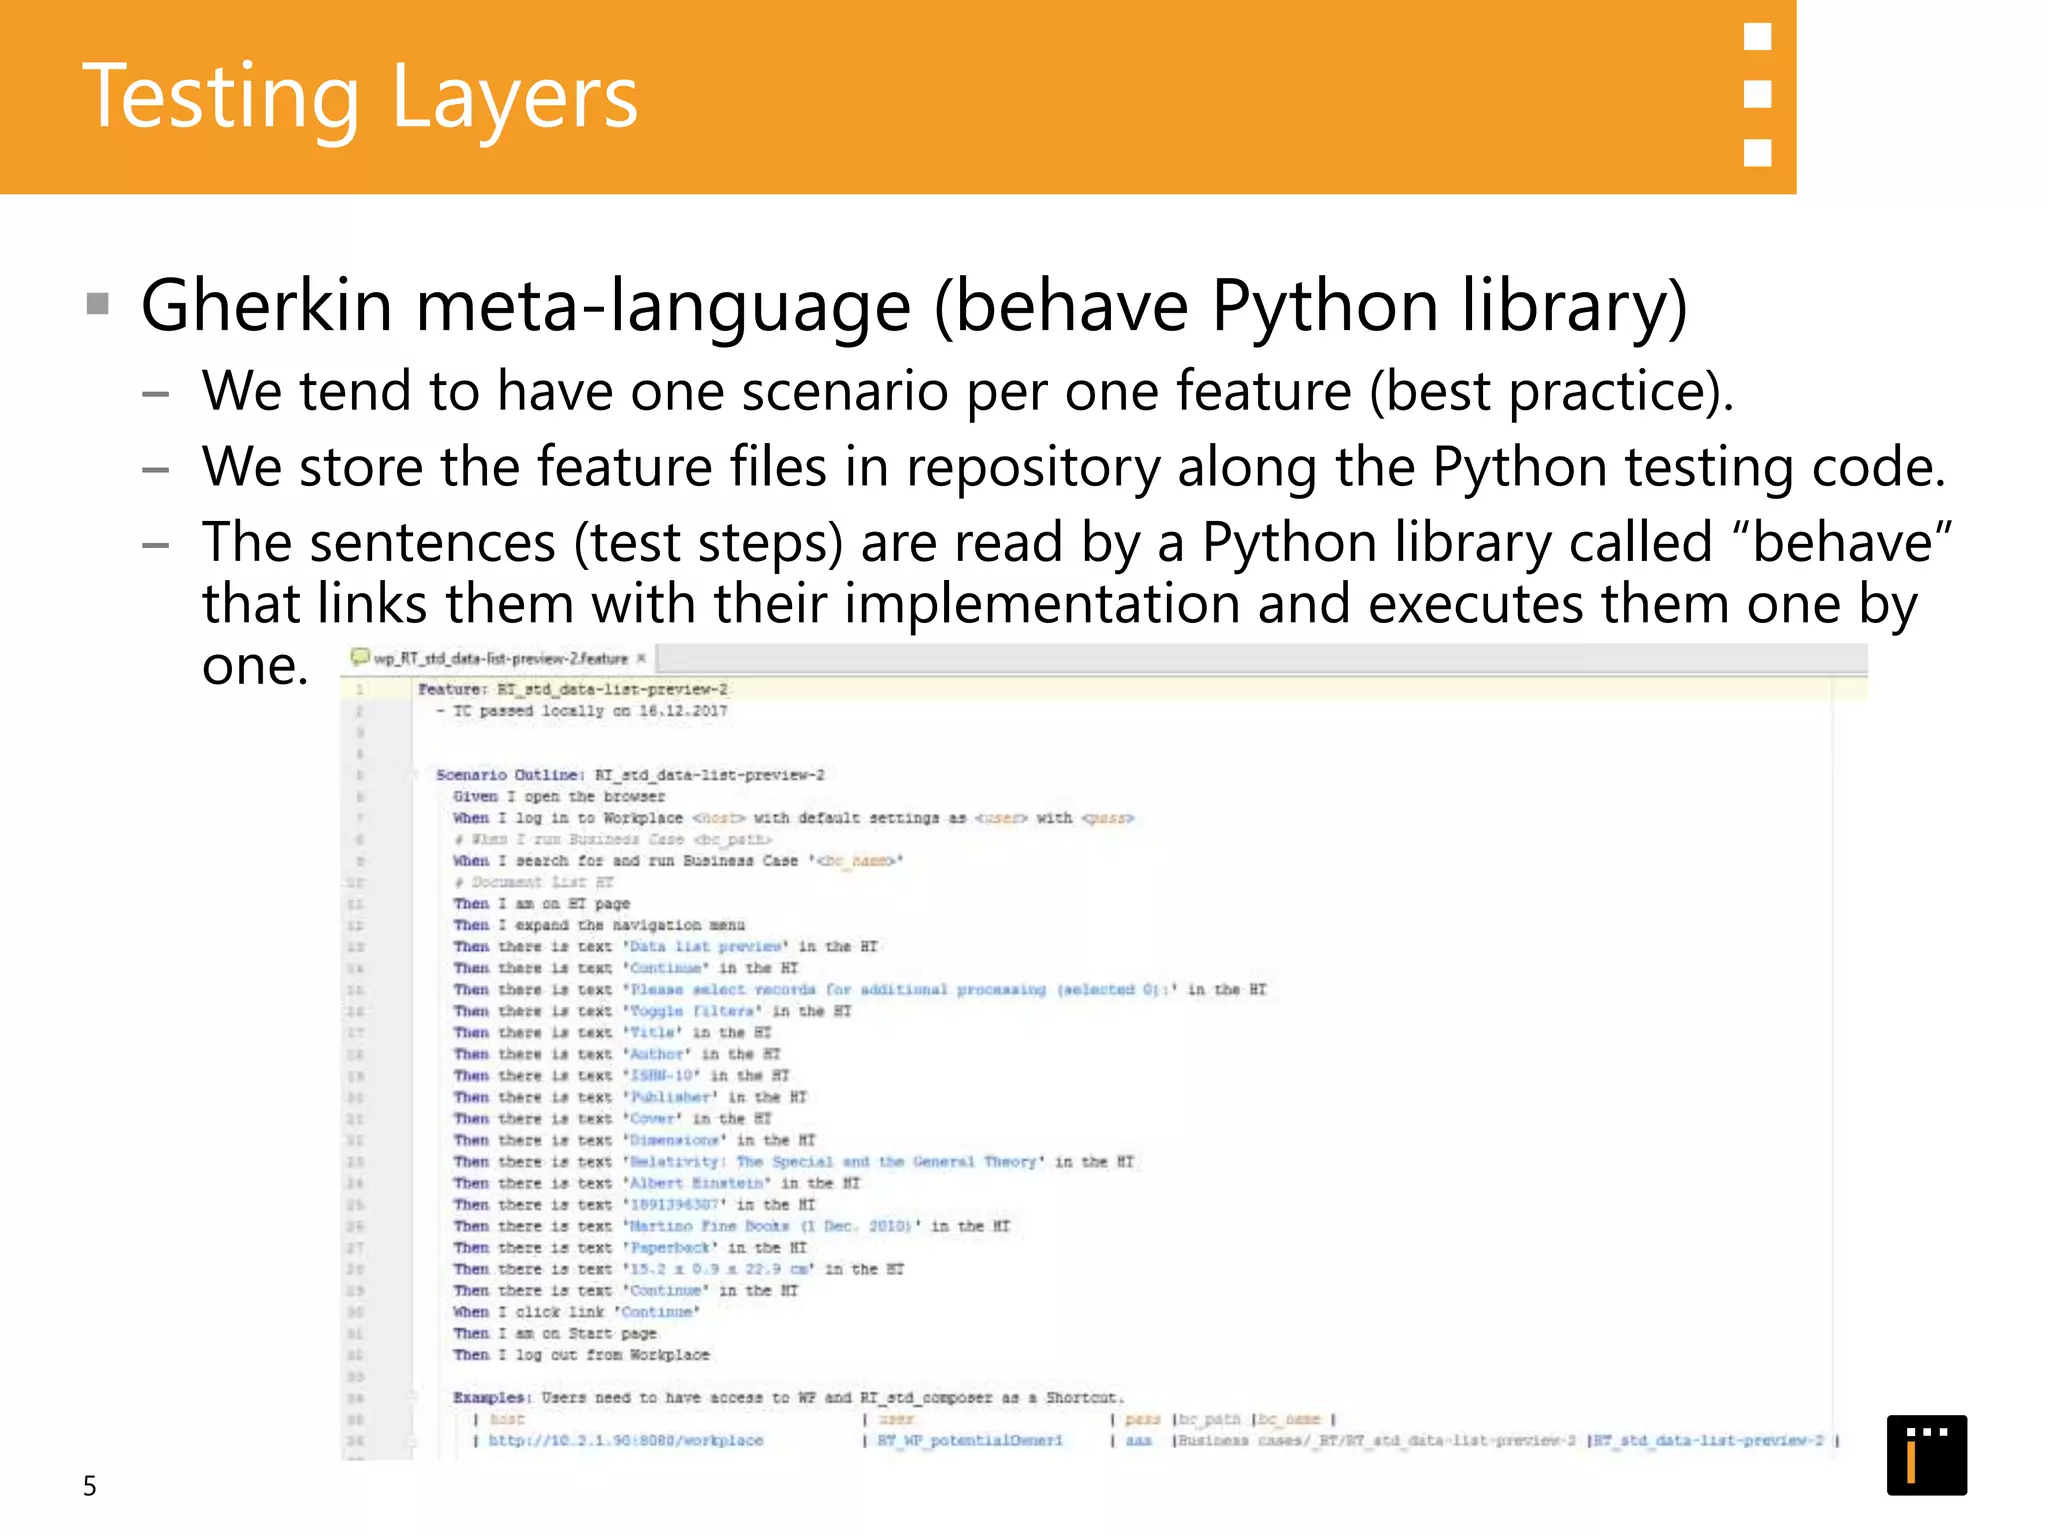This screenshot has height=1536, width=2048.
Task: Click the step with text 'Albert Einstein'
Action: (656, 1184)
